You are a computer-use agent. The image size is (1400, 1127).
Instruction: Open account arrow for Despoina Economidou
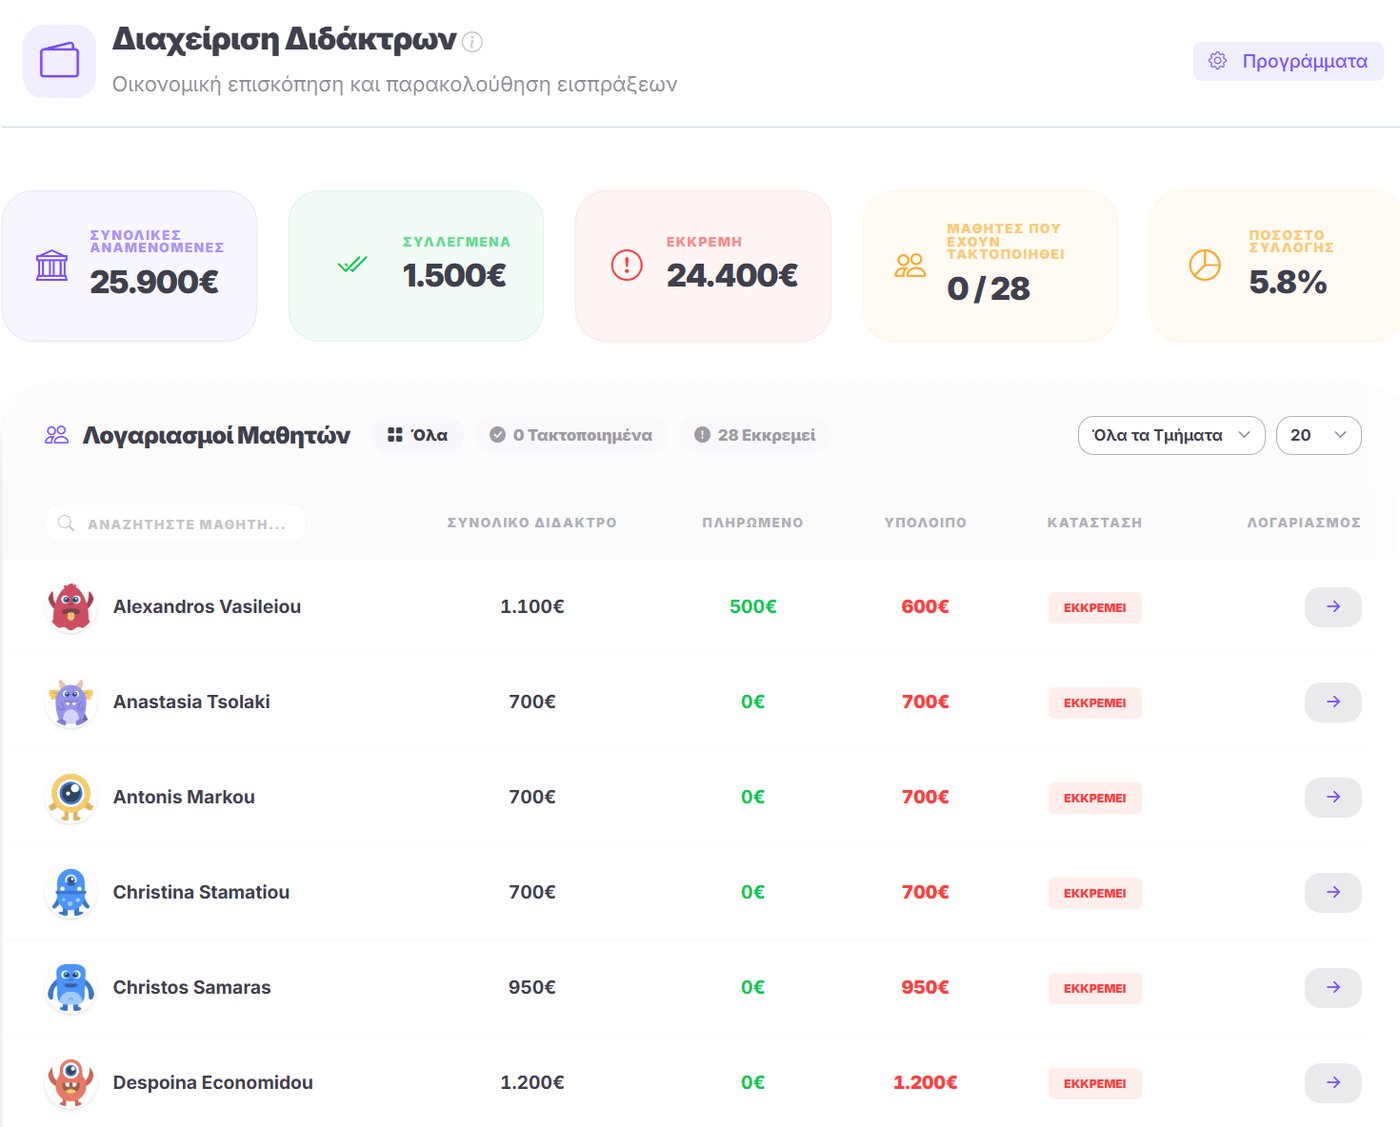1333,1082
